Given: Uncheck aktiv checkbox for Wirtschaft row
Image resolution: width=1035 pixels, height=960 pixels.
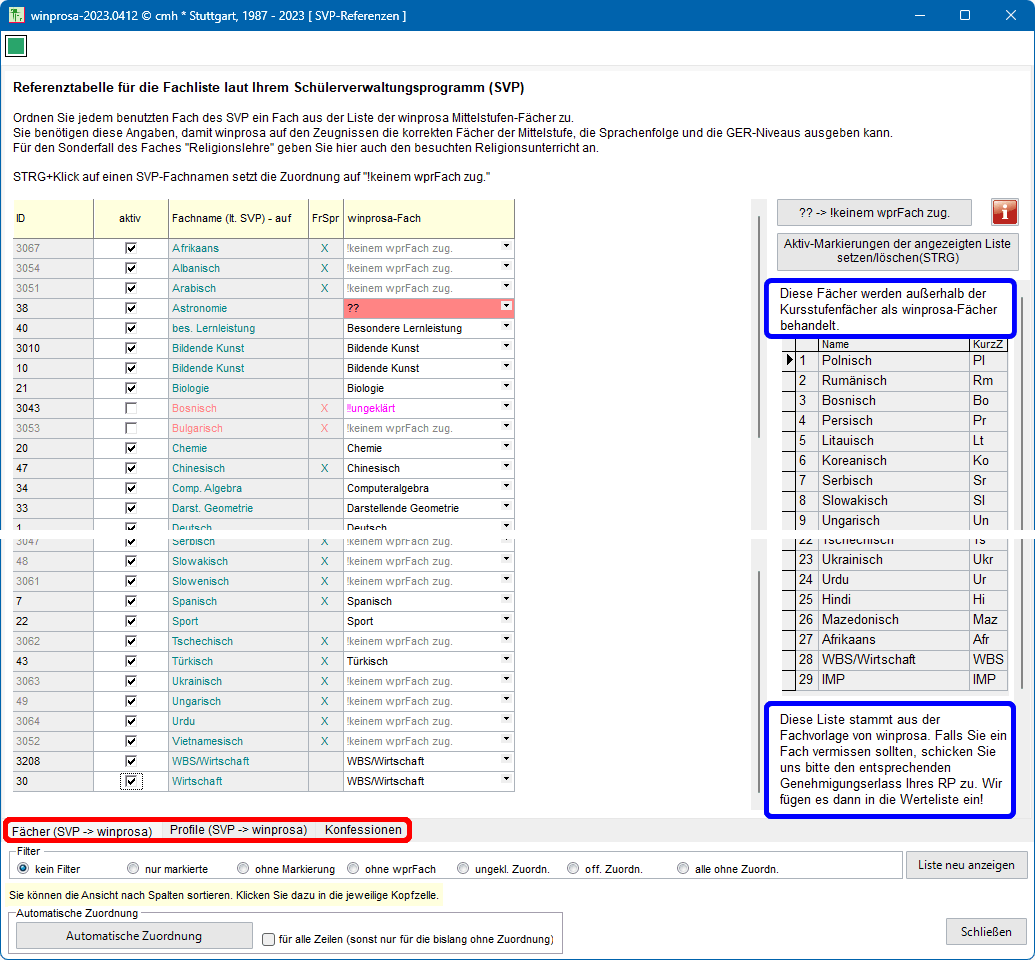Looking at the screenshot, I should tap(131, 781).
